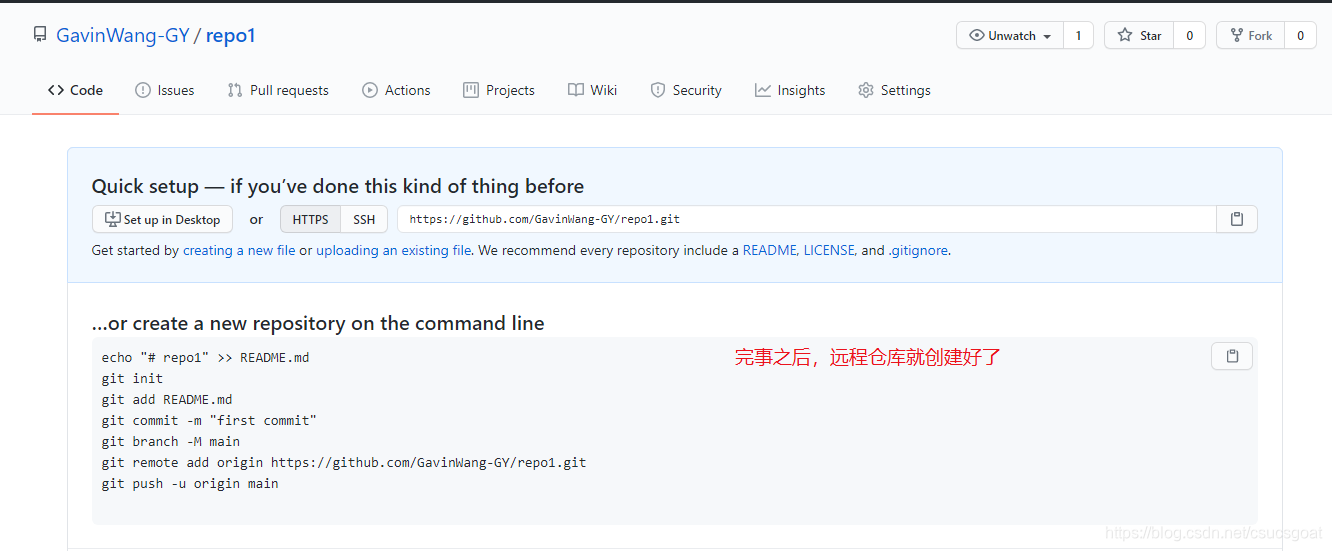Click the board icon on Projects tab
Screen dimensions: 1332x551
pyautogui.click(x=471, y=90)
